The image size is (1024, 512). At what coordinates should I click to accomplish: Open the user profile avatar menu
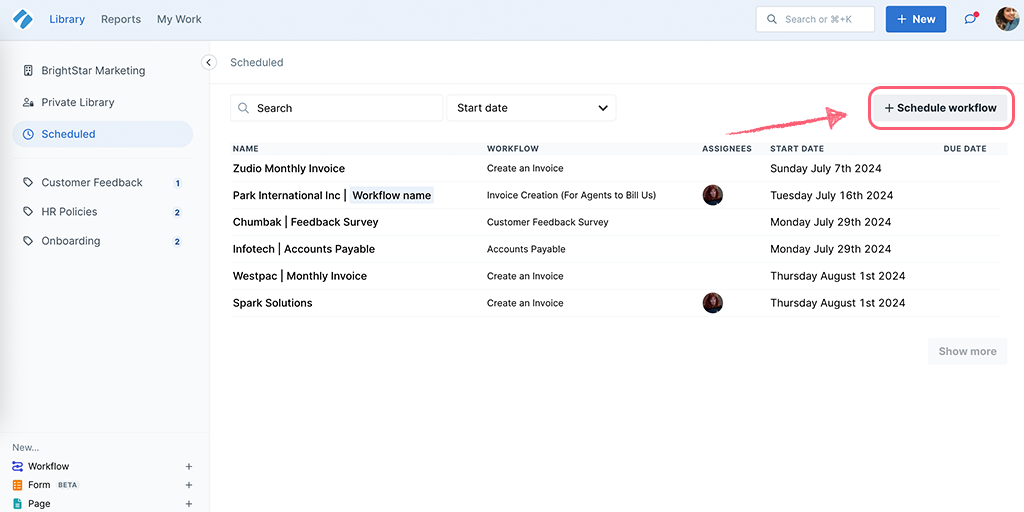point(1006,19)
